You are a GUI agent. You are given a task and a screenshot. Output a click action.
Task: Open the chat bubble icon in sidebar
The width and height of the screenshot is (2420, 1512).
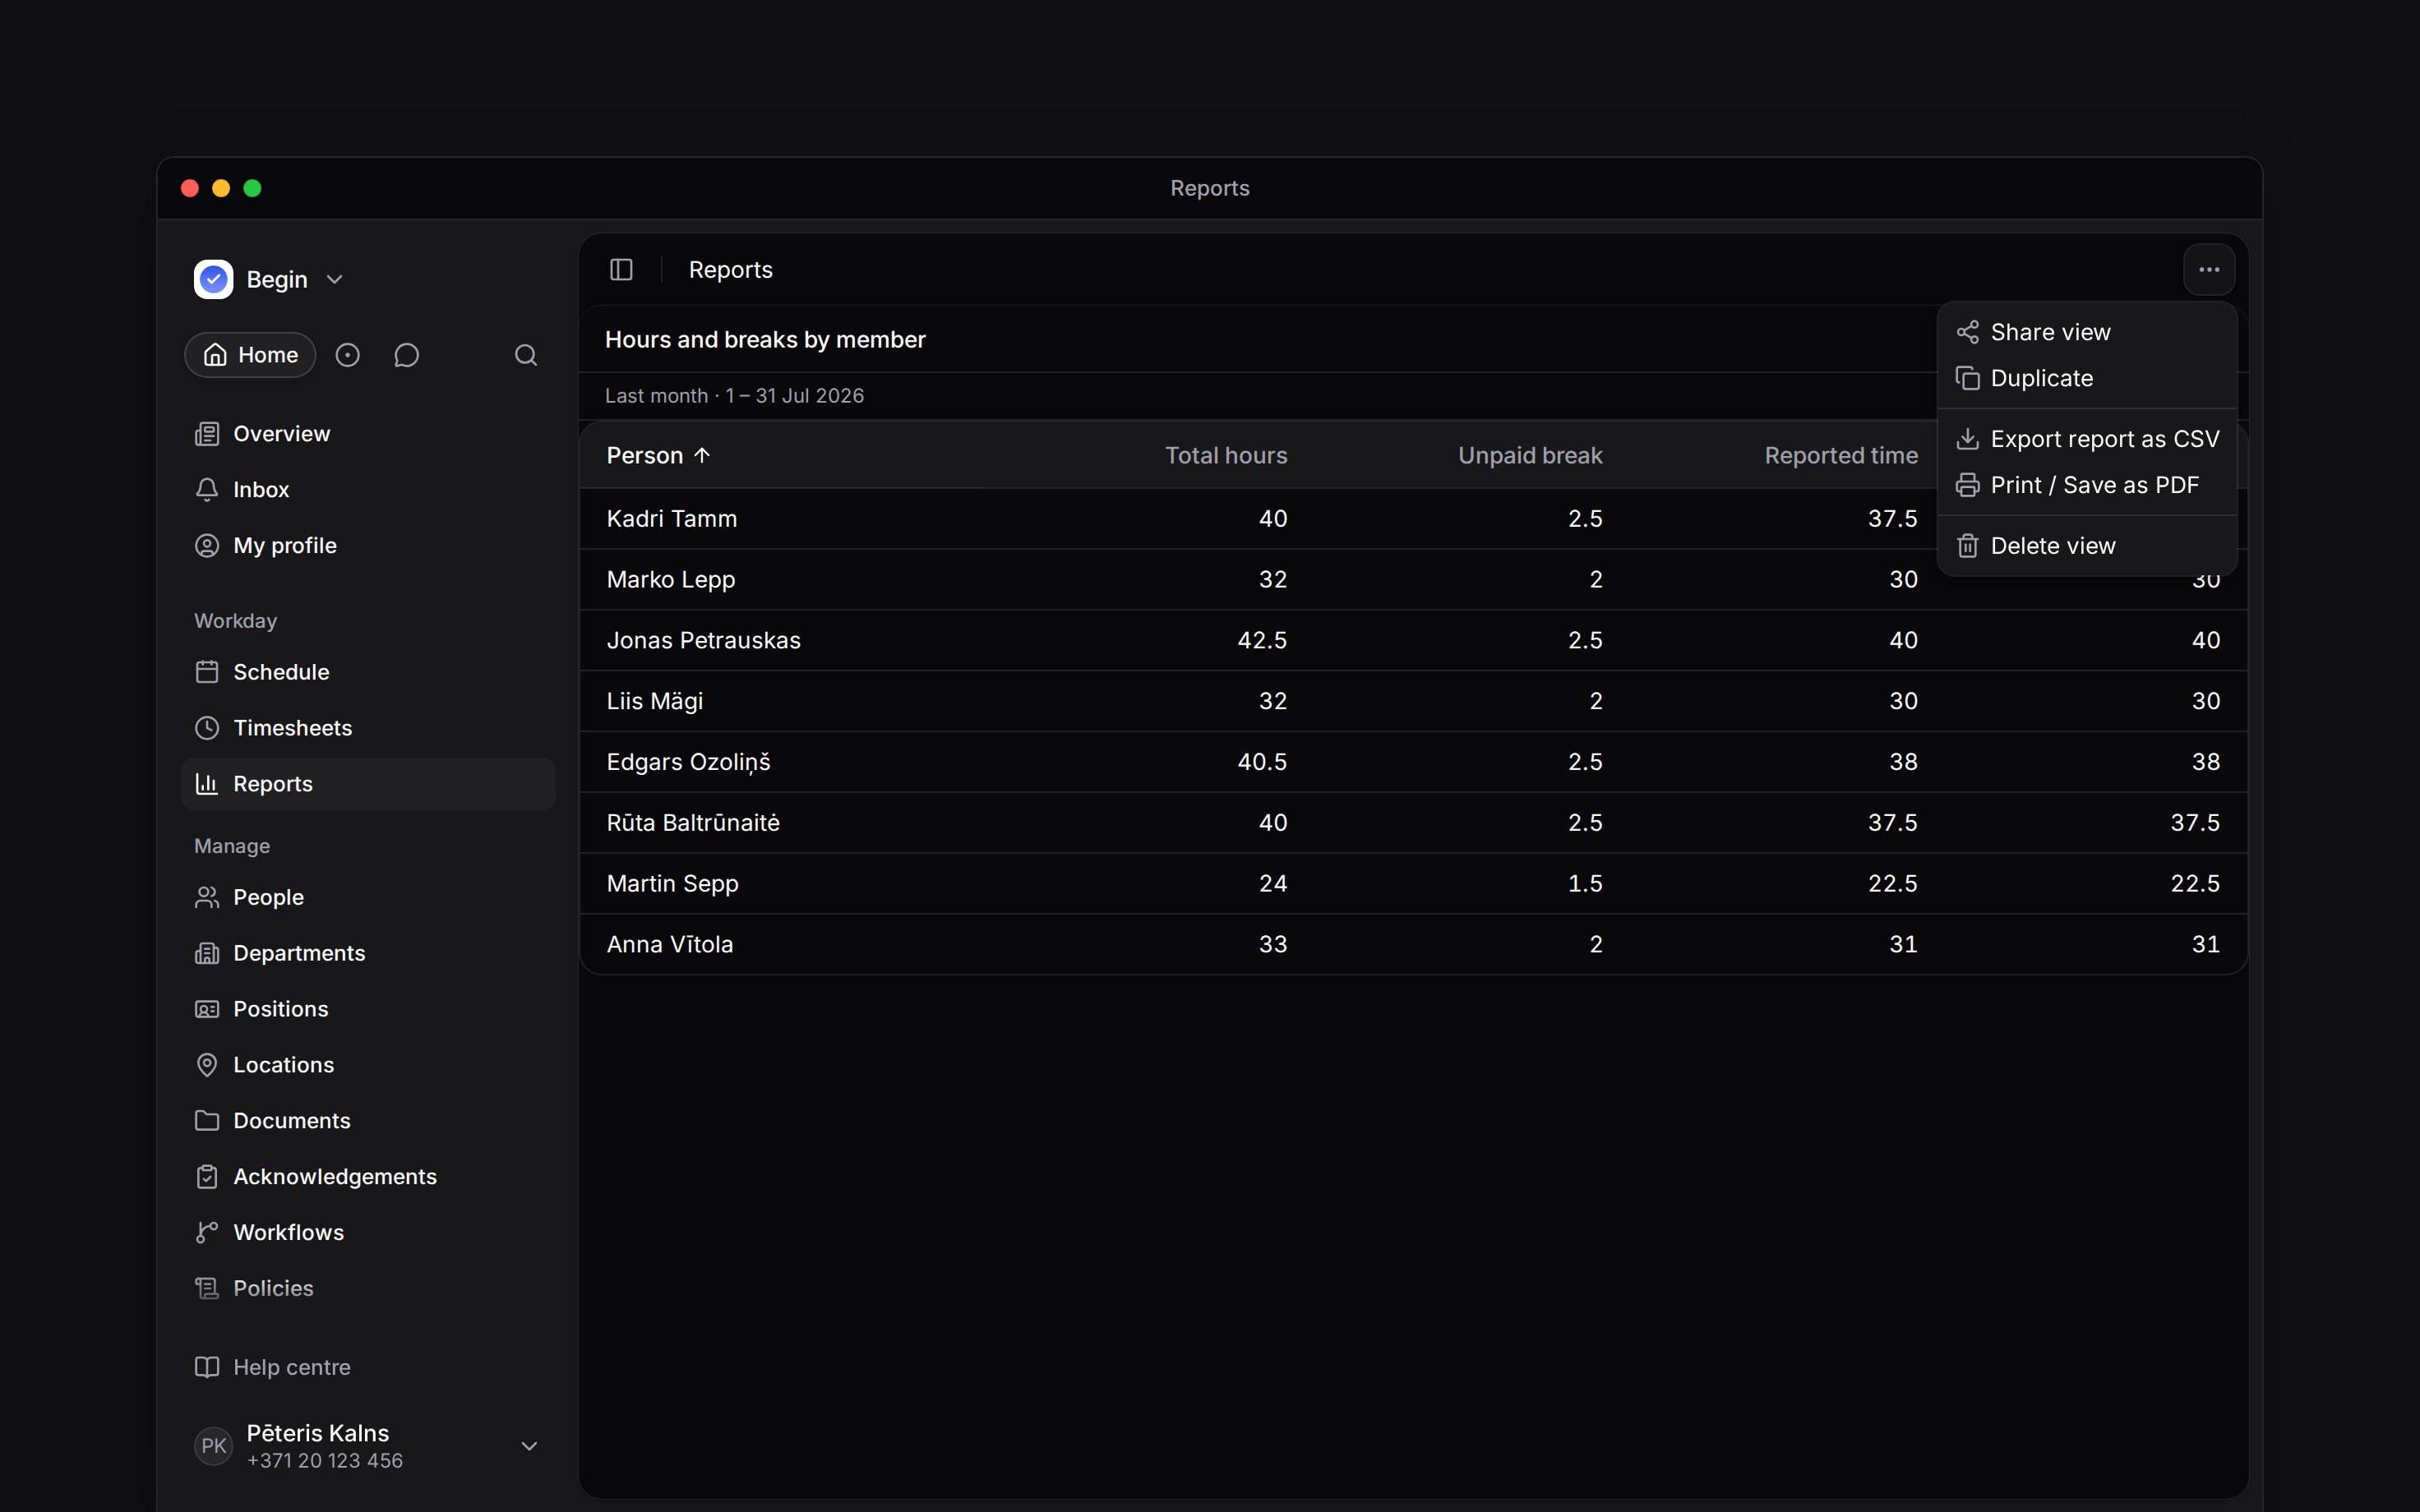coord(406,355)
